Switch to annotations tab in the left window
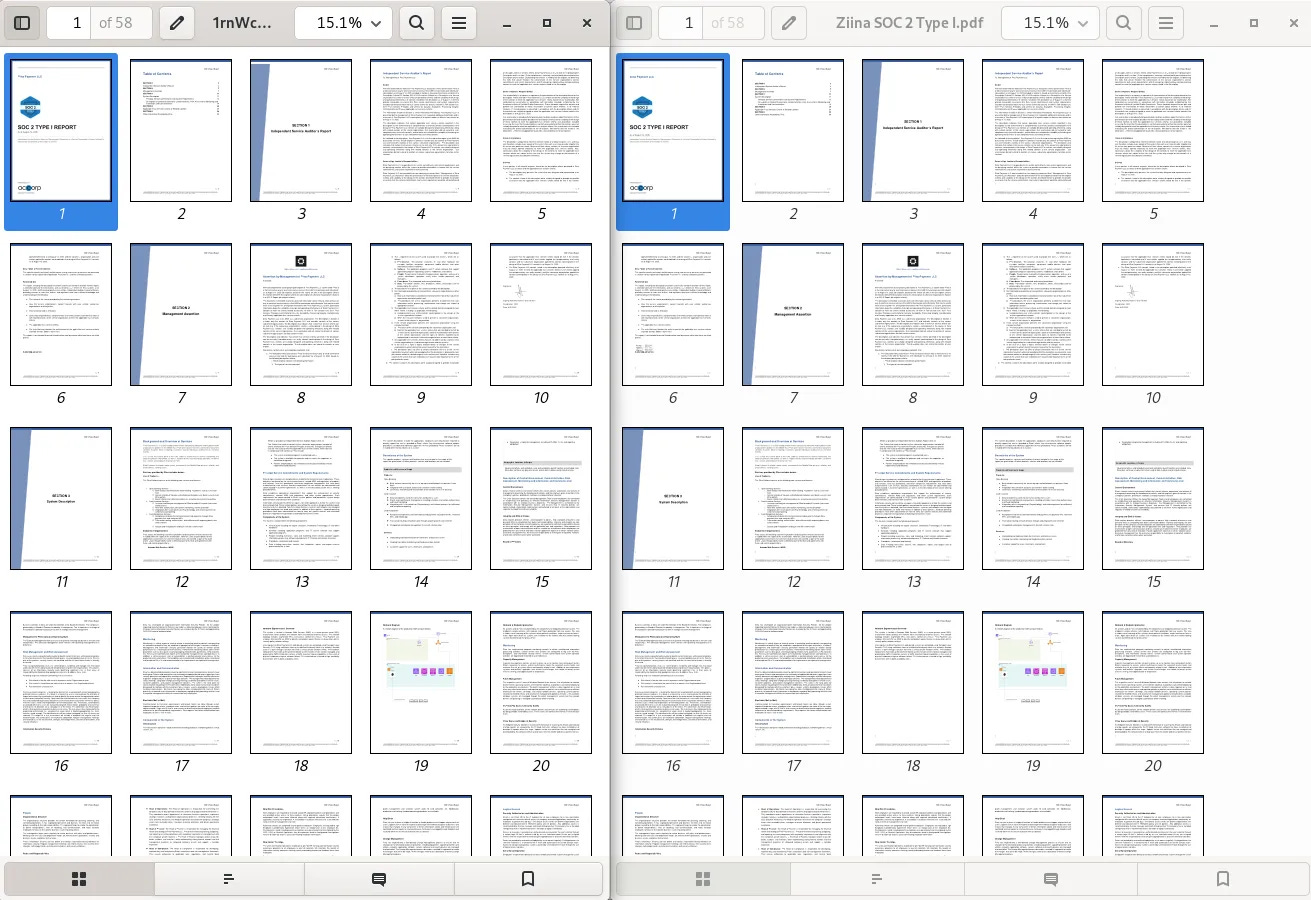The image size is (1311, 900). pyautogui.click(x=379, y=879)
